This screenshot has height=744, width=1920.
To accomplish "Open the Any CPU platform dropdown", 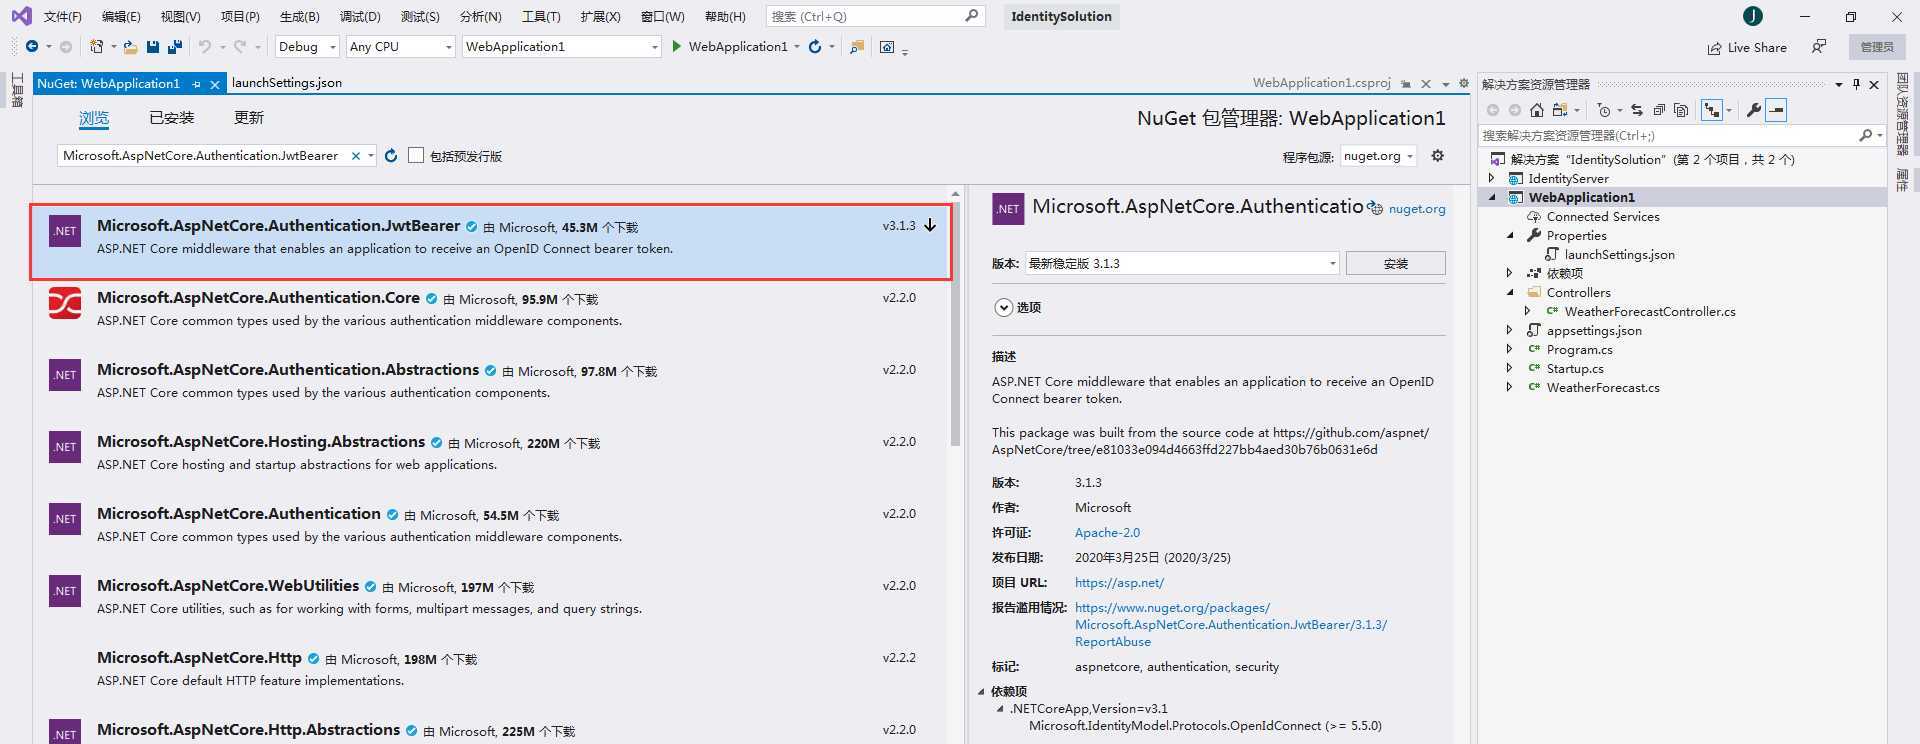I will pyautogui.click(x=401, y=47).
